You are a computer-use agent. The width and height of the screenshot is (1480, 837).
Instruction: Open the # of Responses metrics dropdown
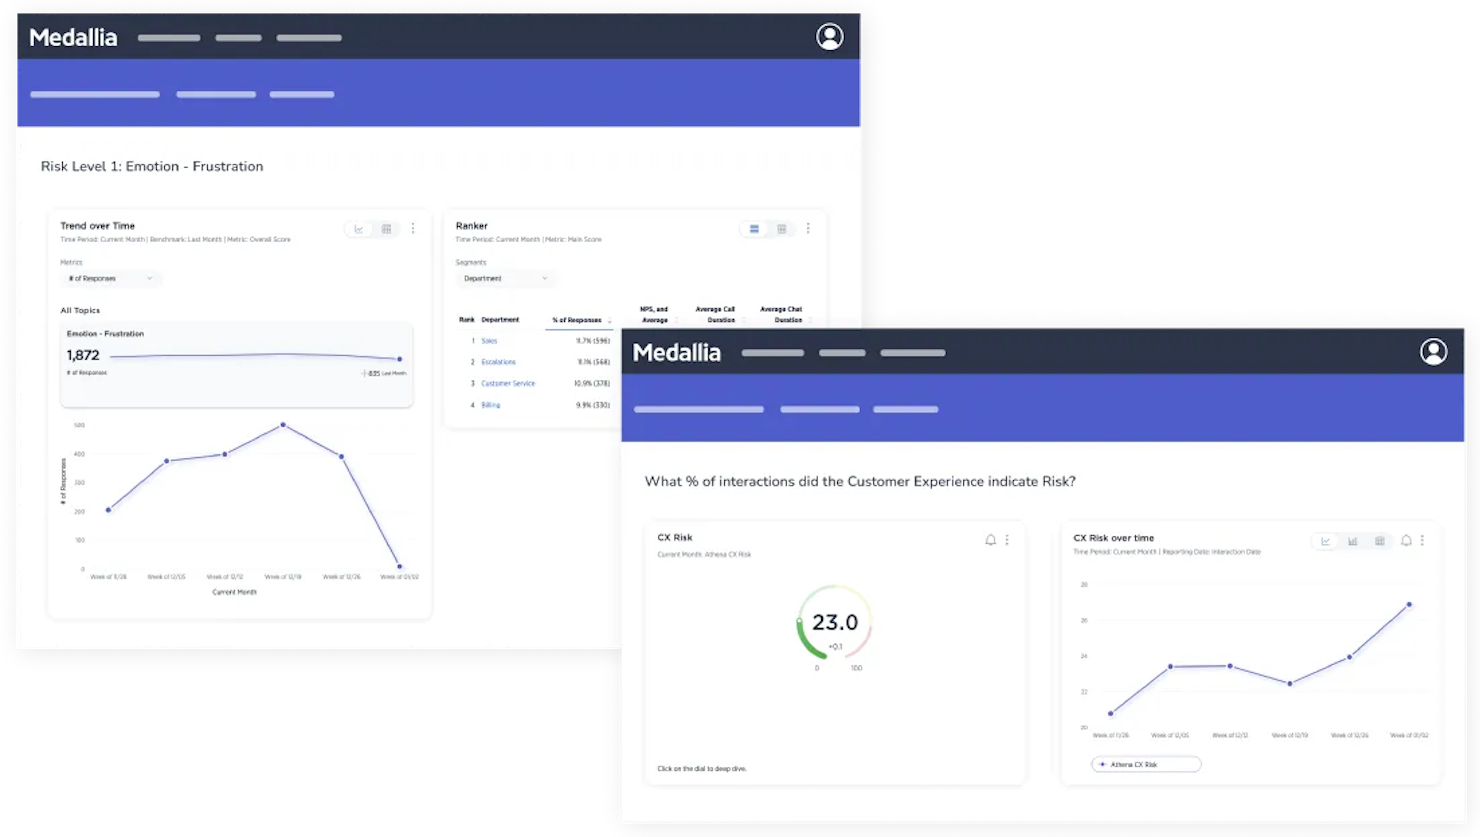[111, 278]
